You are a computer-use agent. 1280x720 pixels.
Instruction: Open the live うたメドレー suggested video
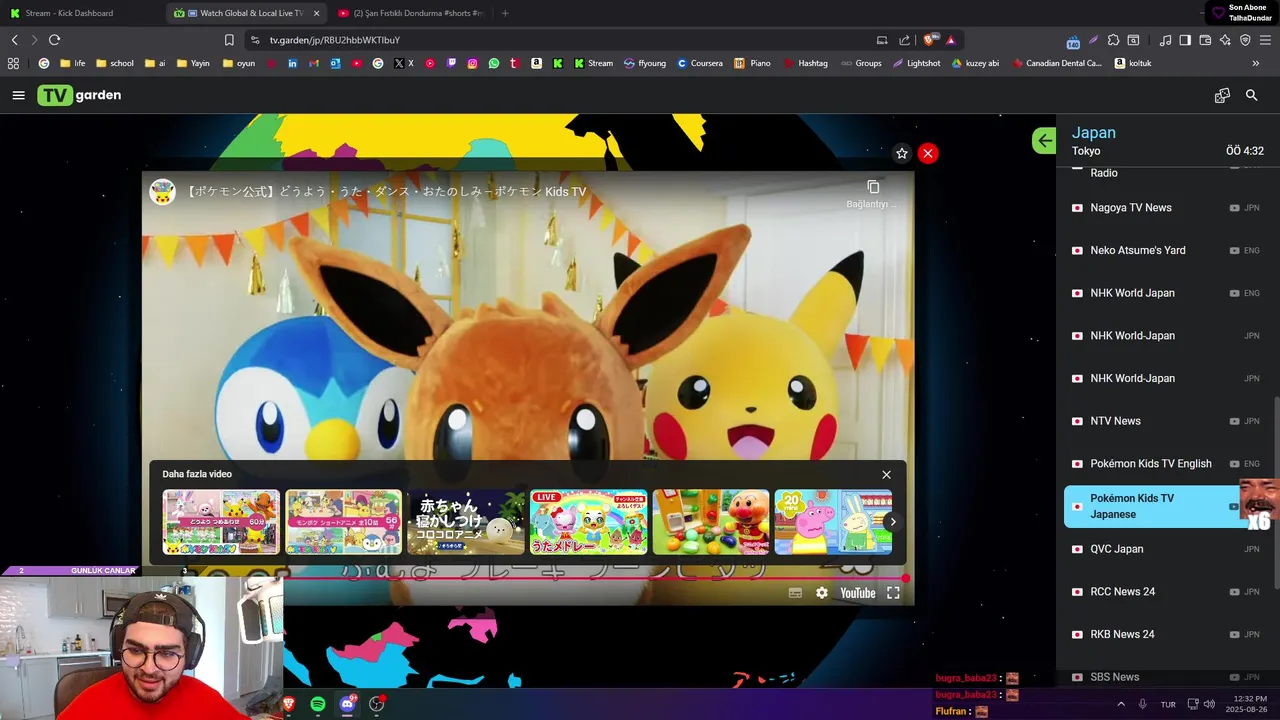point(588,521)
